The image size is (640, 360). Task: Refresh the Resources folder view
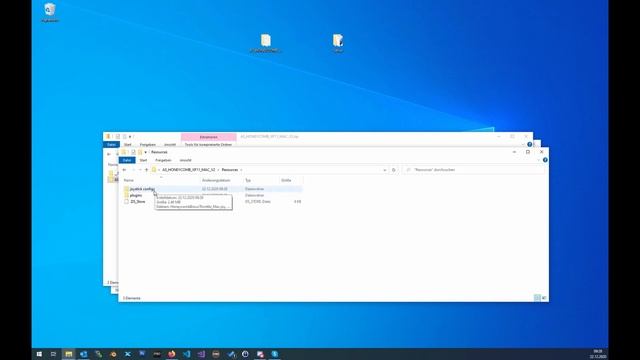tap(393, 170)
